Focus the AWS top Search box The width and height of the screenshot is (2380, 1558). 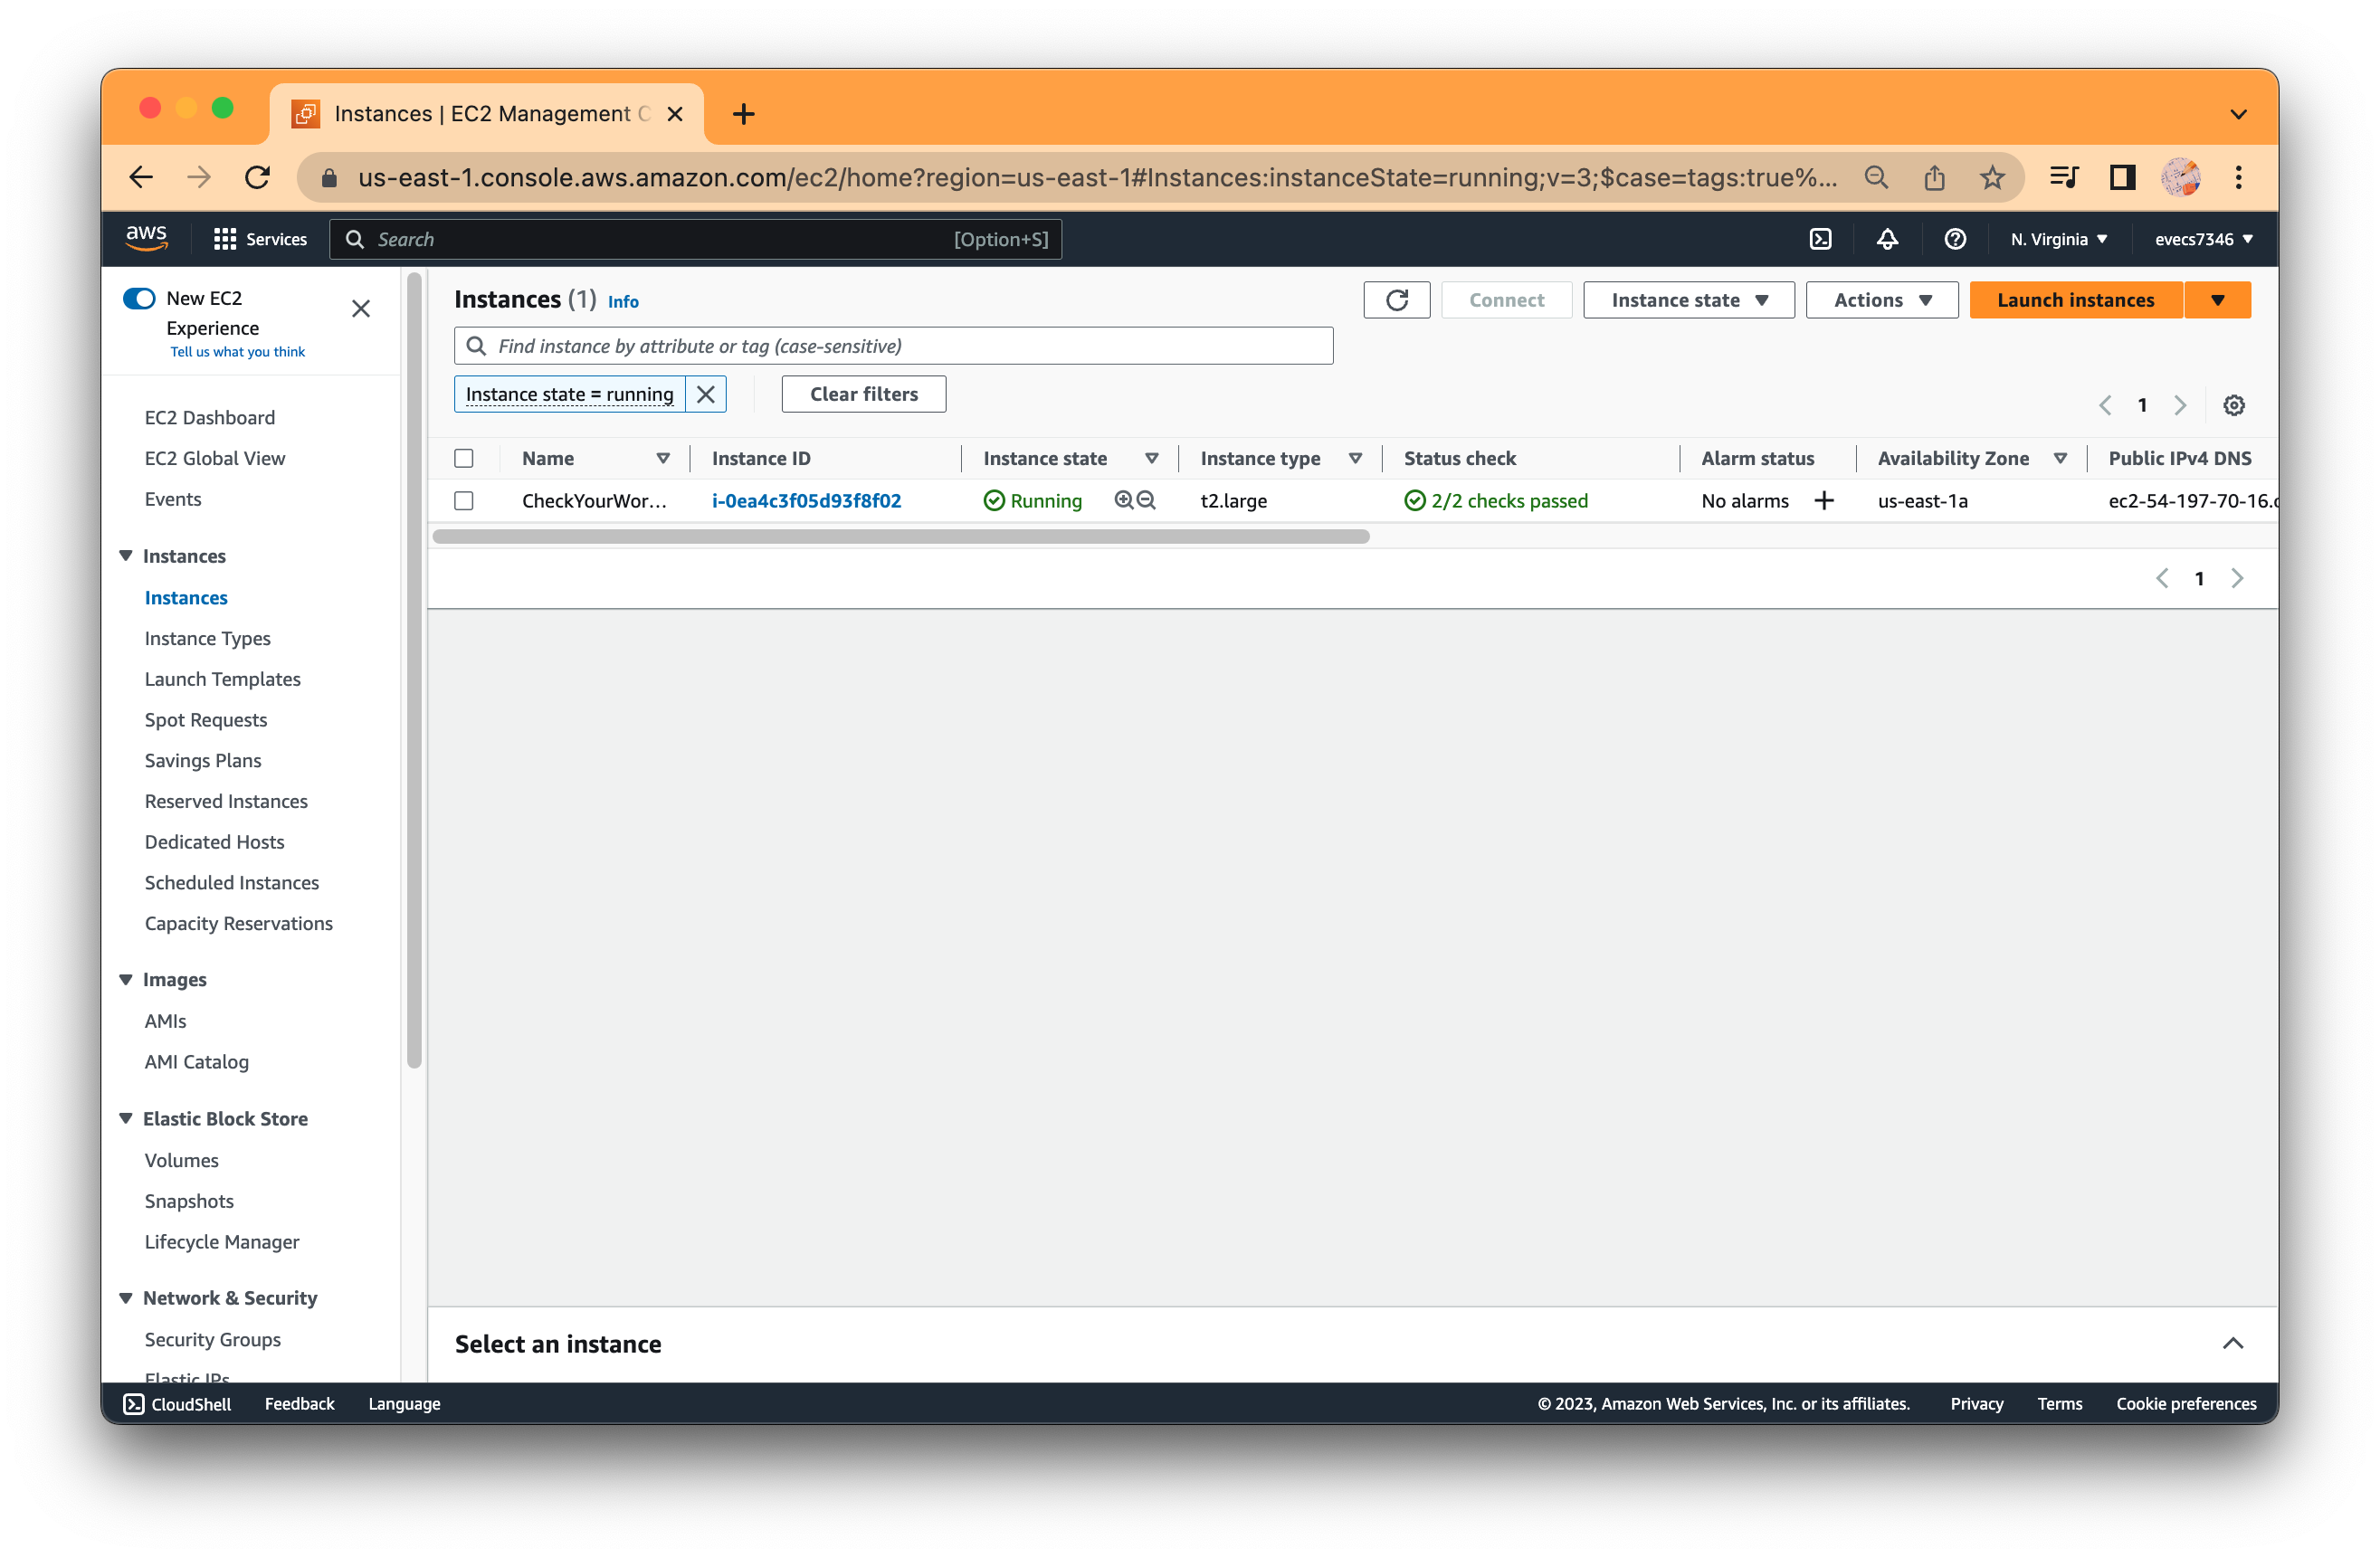click(695, 239)
